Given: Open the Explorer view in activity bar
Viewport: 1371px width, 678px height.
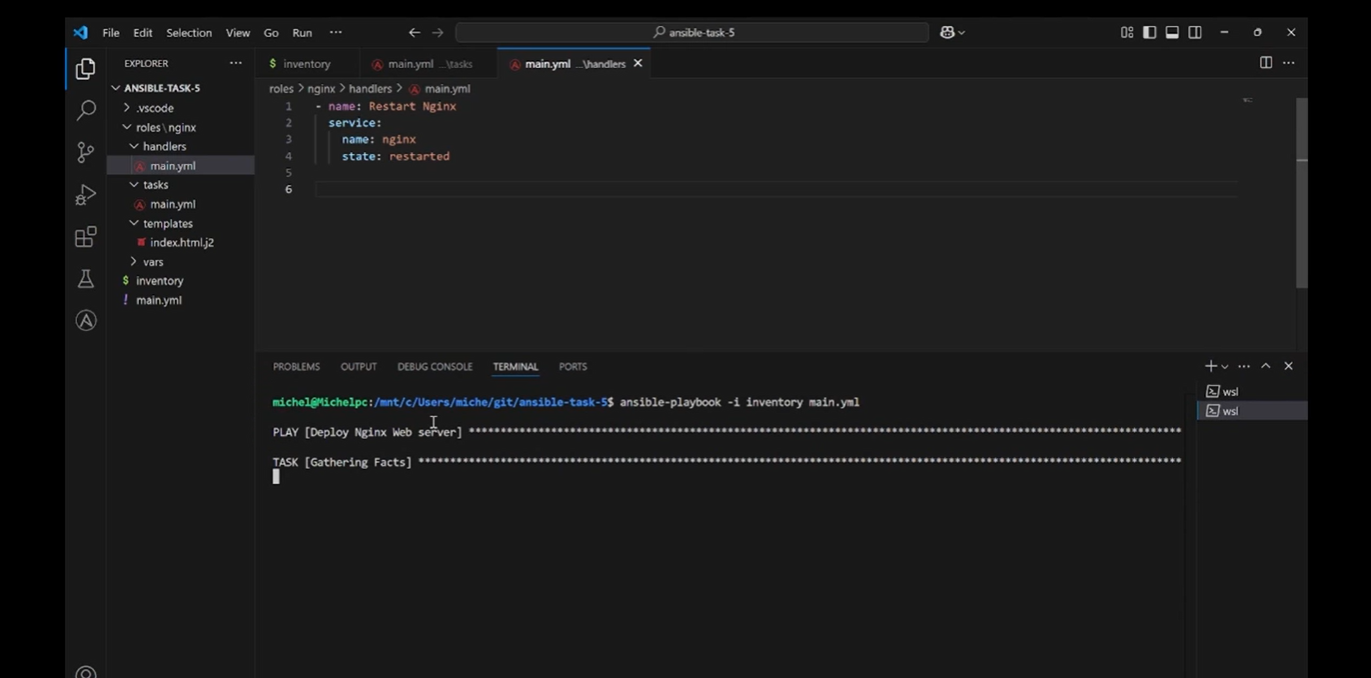Looking at the screenshot, I should coord(86,69).
